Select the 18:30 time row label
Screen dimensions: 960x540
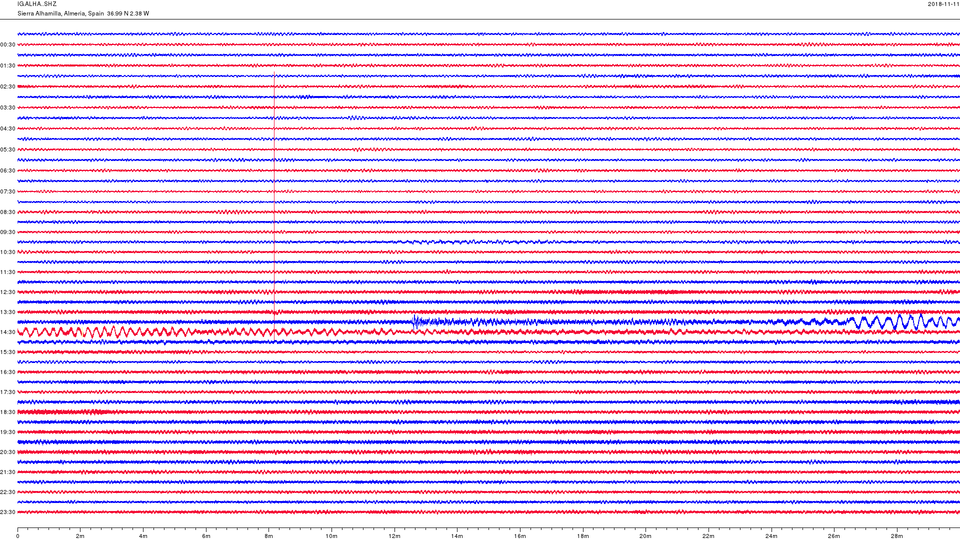7,412
